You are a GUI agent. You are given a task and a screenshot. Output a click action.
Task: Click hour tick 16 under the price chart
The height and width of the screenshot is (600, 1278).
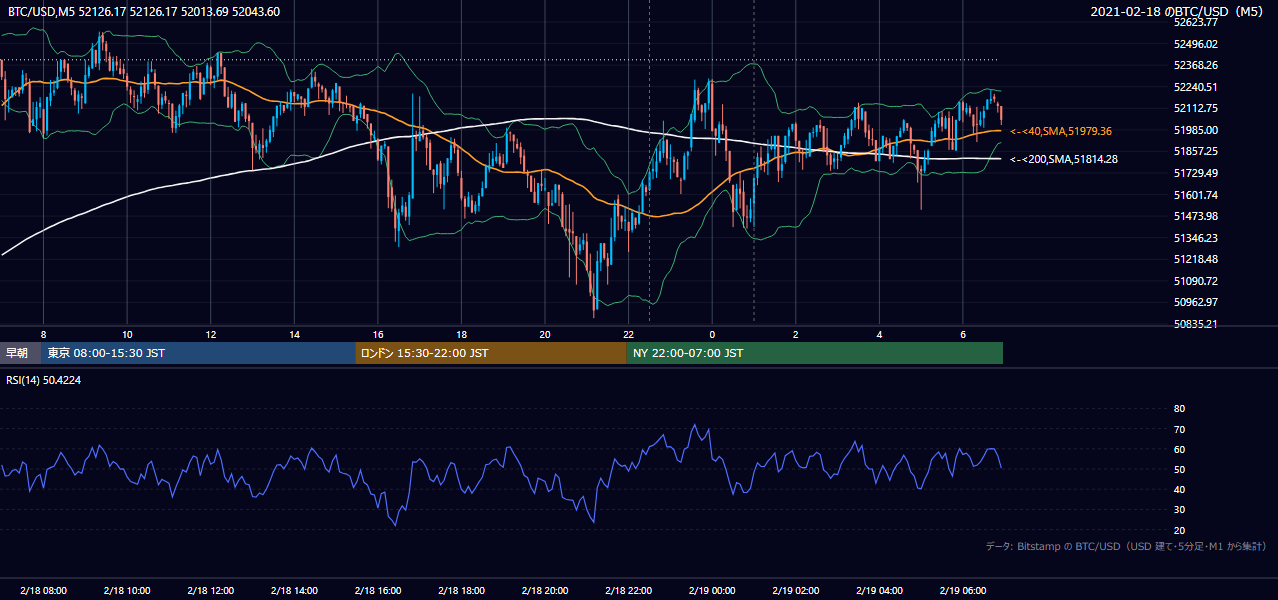(377, 334)
